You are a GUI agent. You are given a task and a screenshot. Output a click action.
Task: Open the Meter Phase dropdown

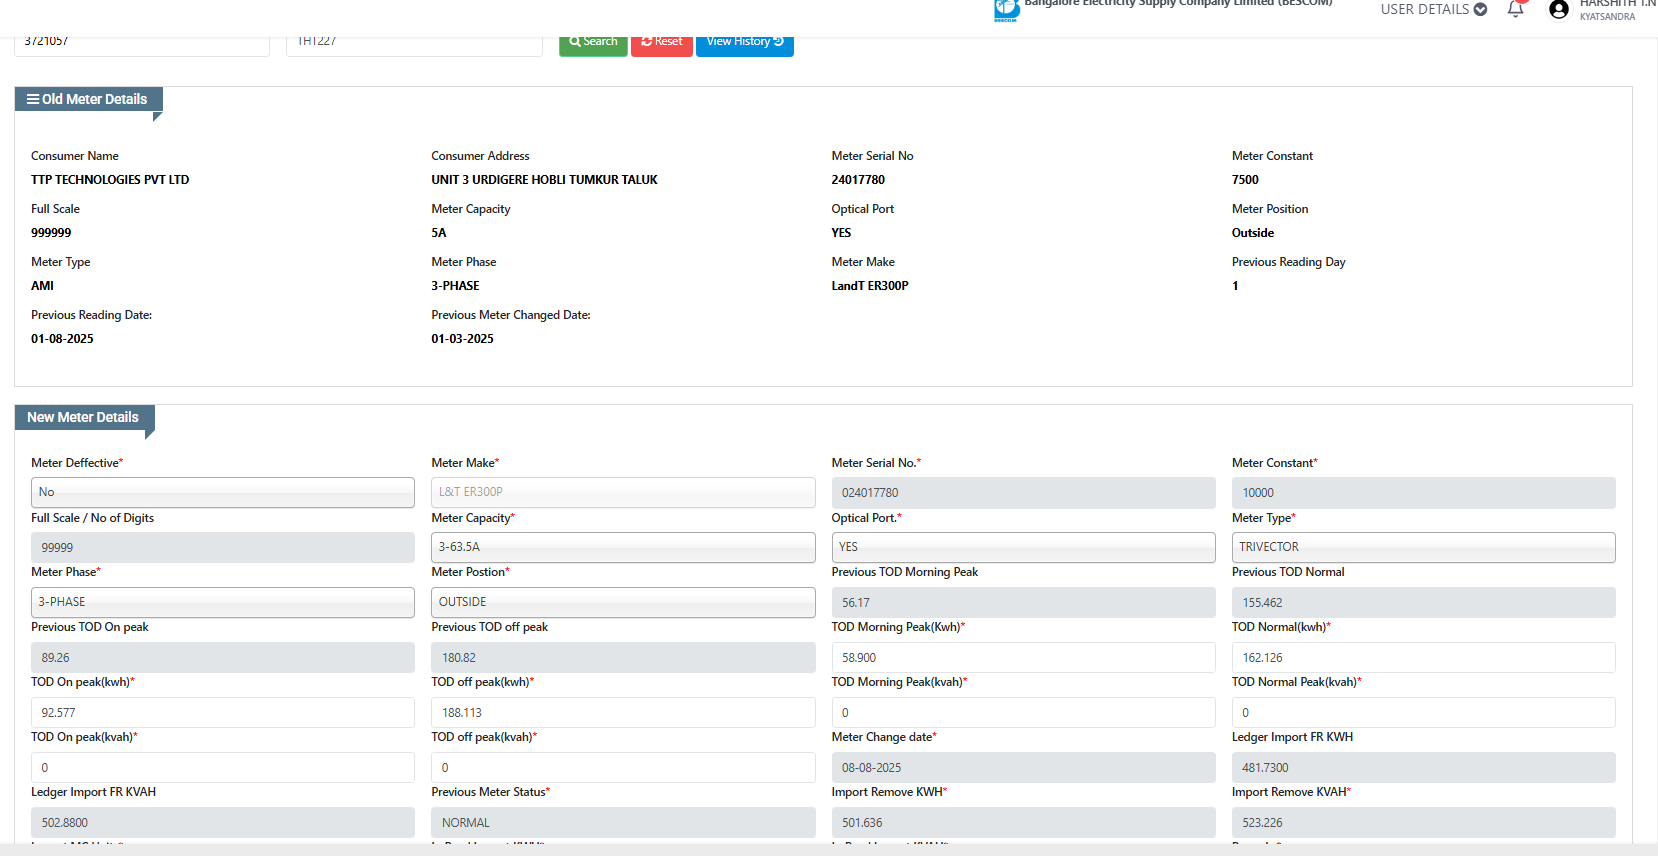tap(222, 602)
